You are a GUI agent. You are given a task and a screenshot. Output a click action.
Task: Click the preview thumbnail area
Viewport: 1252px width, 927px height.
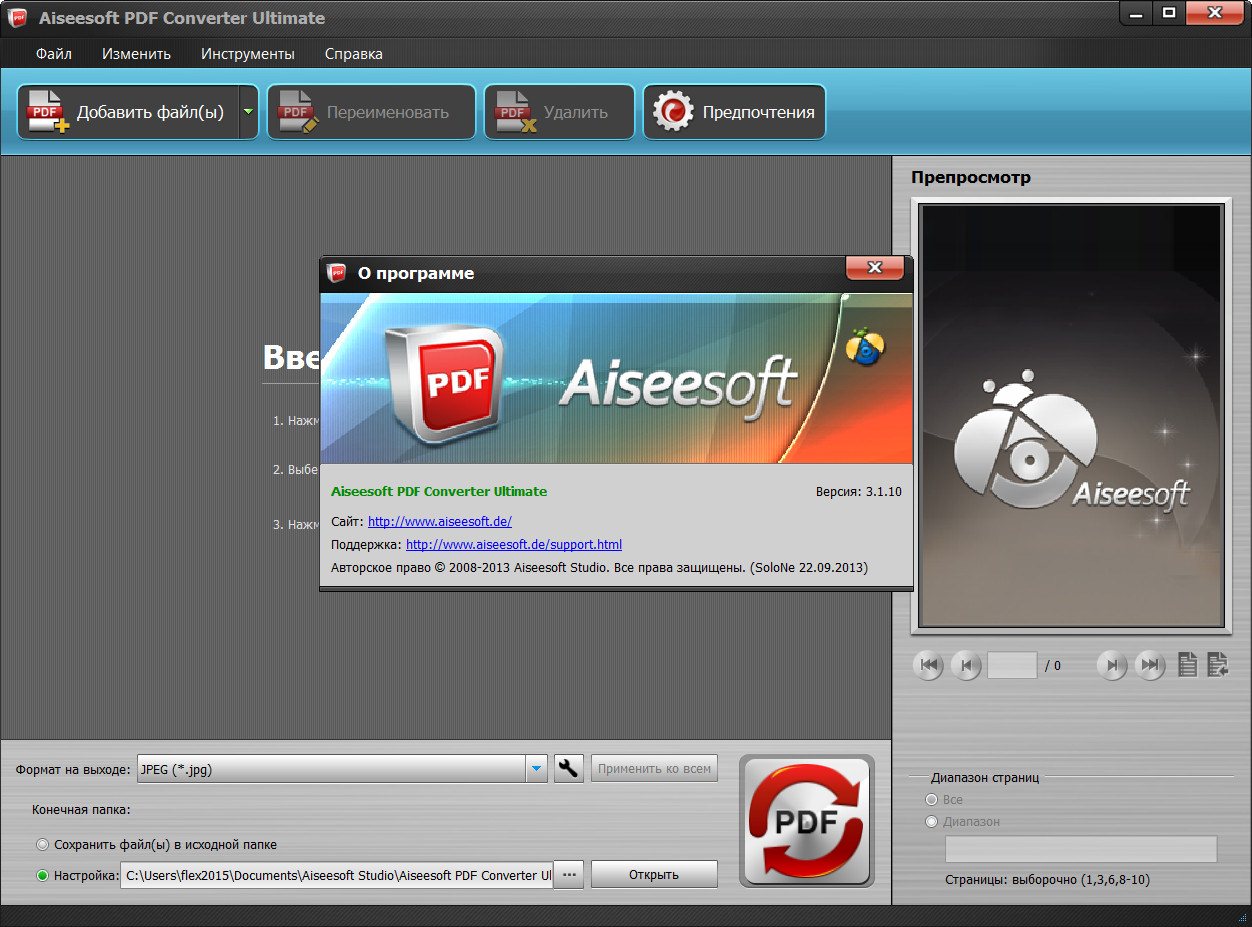point(1071,415)
